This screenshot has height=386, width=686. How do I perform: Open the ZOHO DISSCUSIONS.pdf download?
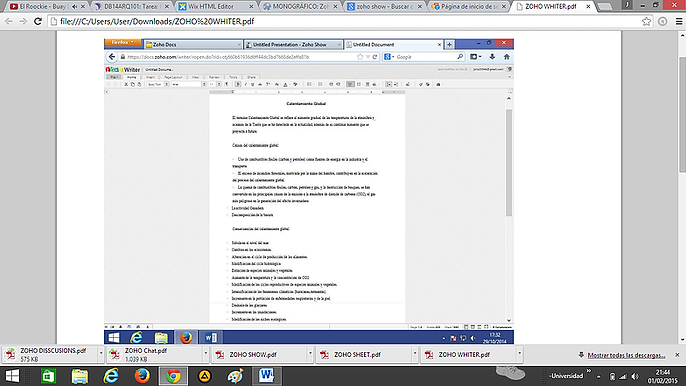tap(50, 354)
